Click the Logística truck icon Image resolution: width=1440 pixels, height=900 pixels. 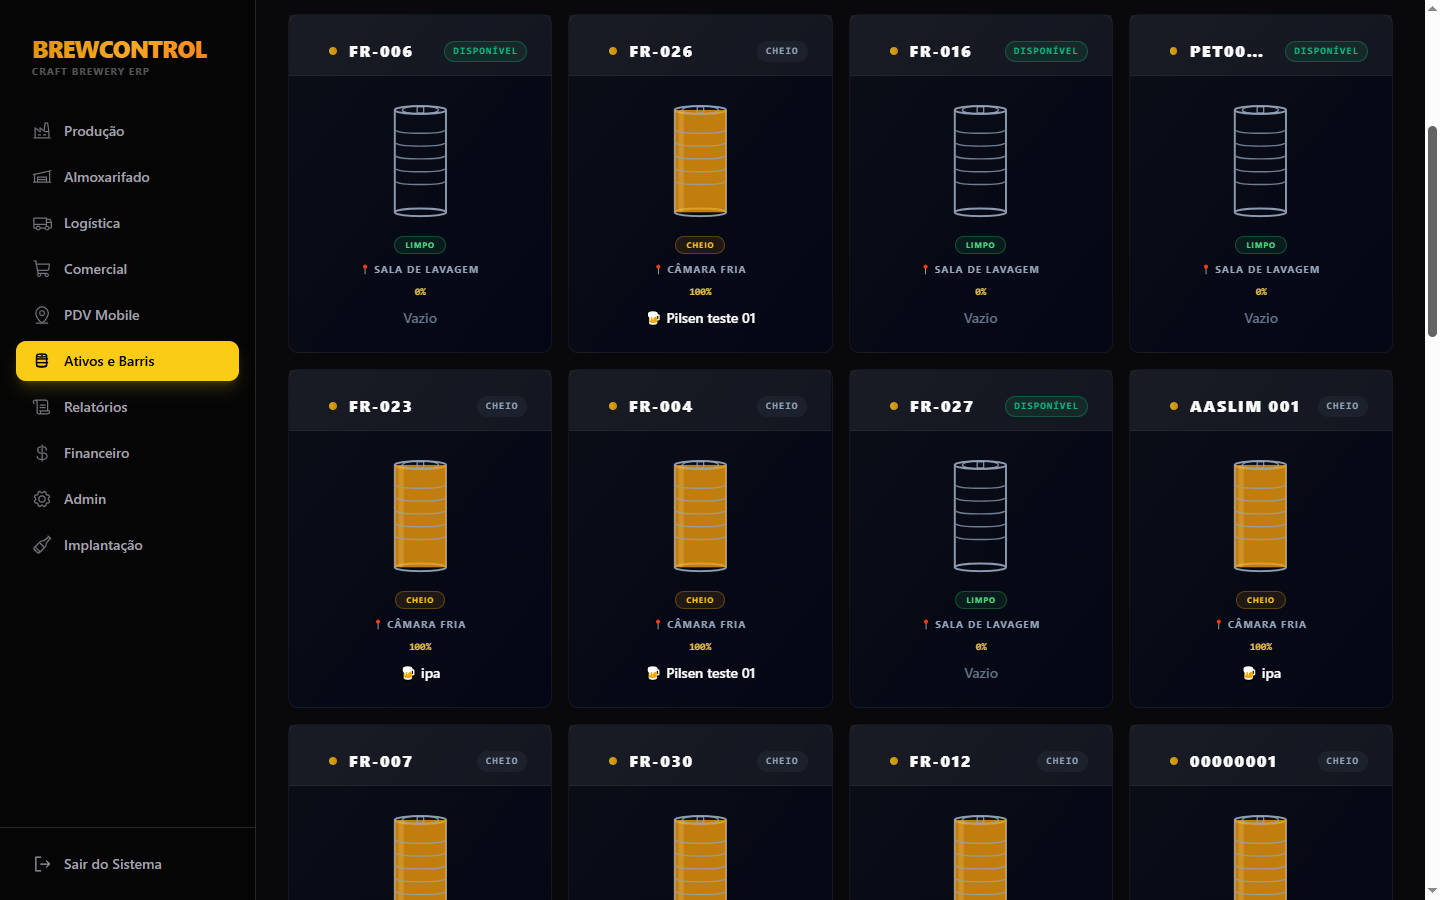point(42,223)
